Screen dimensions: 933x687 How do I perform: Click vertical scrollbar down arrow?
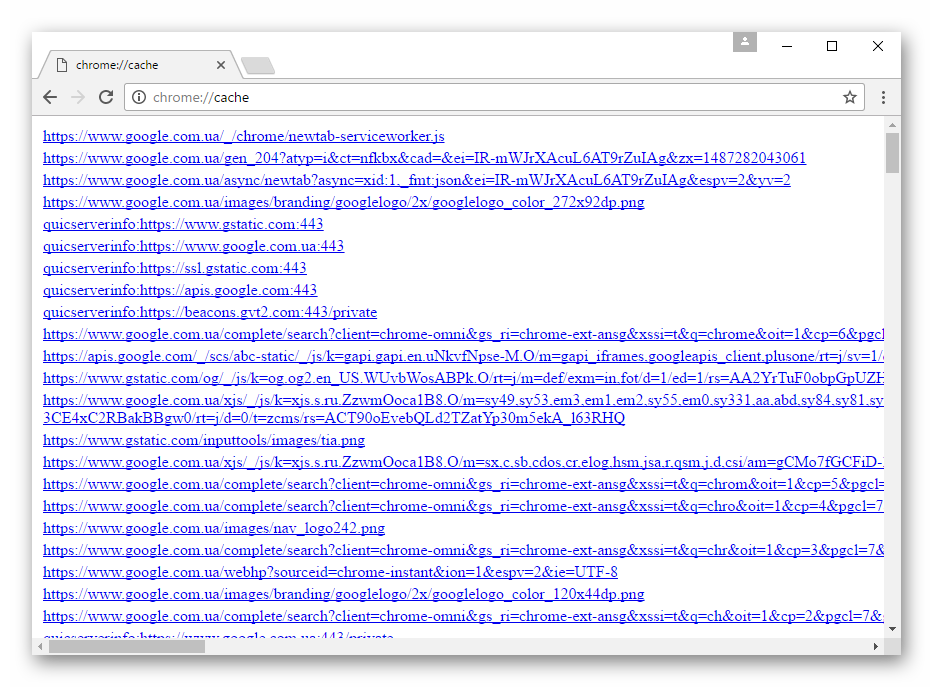click(x=892, y=629)
